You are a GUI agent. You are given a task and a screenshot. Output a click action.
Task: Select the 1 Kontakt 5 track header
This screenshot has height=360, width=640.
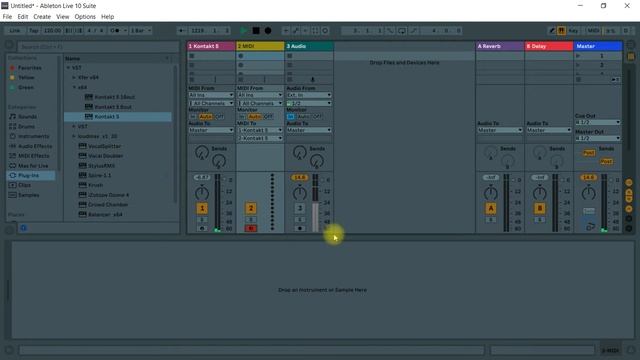[211, 46]
